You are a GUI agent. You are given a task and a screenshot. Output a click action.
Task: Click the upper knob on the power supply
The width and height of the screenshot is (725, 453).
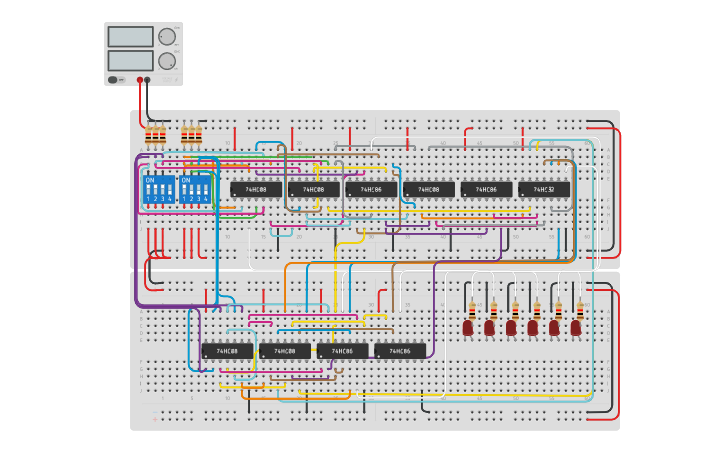click(166, 37)
